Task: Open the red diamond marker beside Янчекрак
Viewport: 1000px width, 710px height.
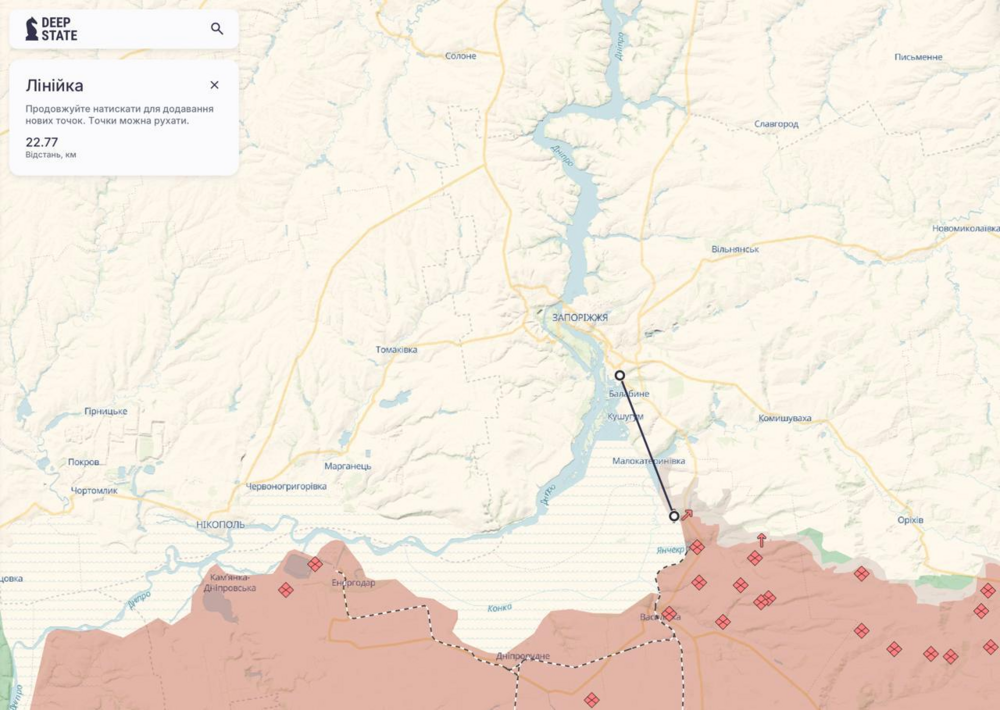Action: click(697, 547)
